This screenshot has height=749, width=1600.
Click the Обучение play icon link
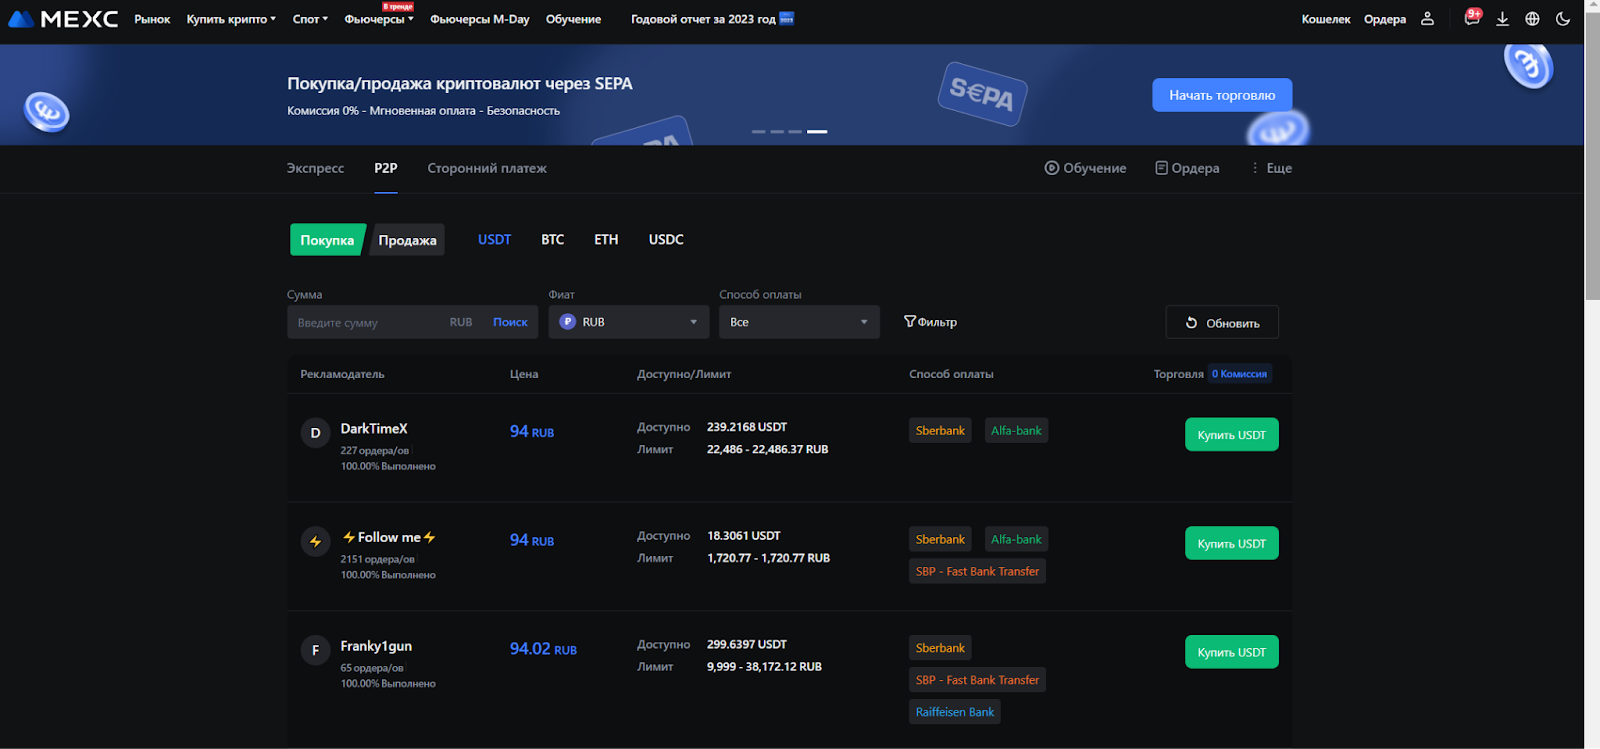[x=1085, y=168]
